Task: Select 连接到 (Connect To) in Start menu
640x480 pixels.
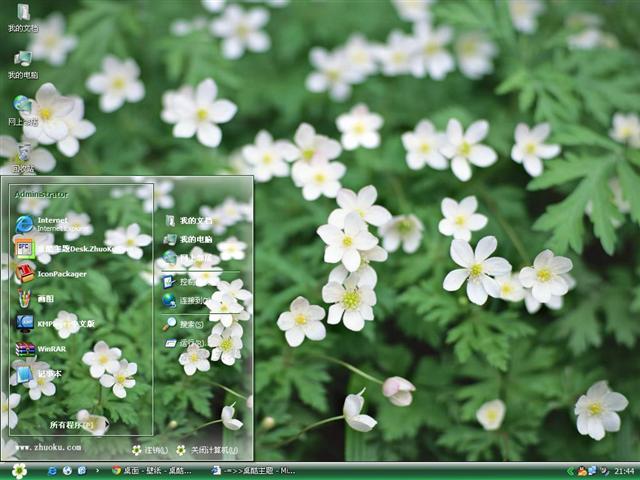Action: [186, 300]
